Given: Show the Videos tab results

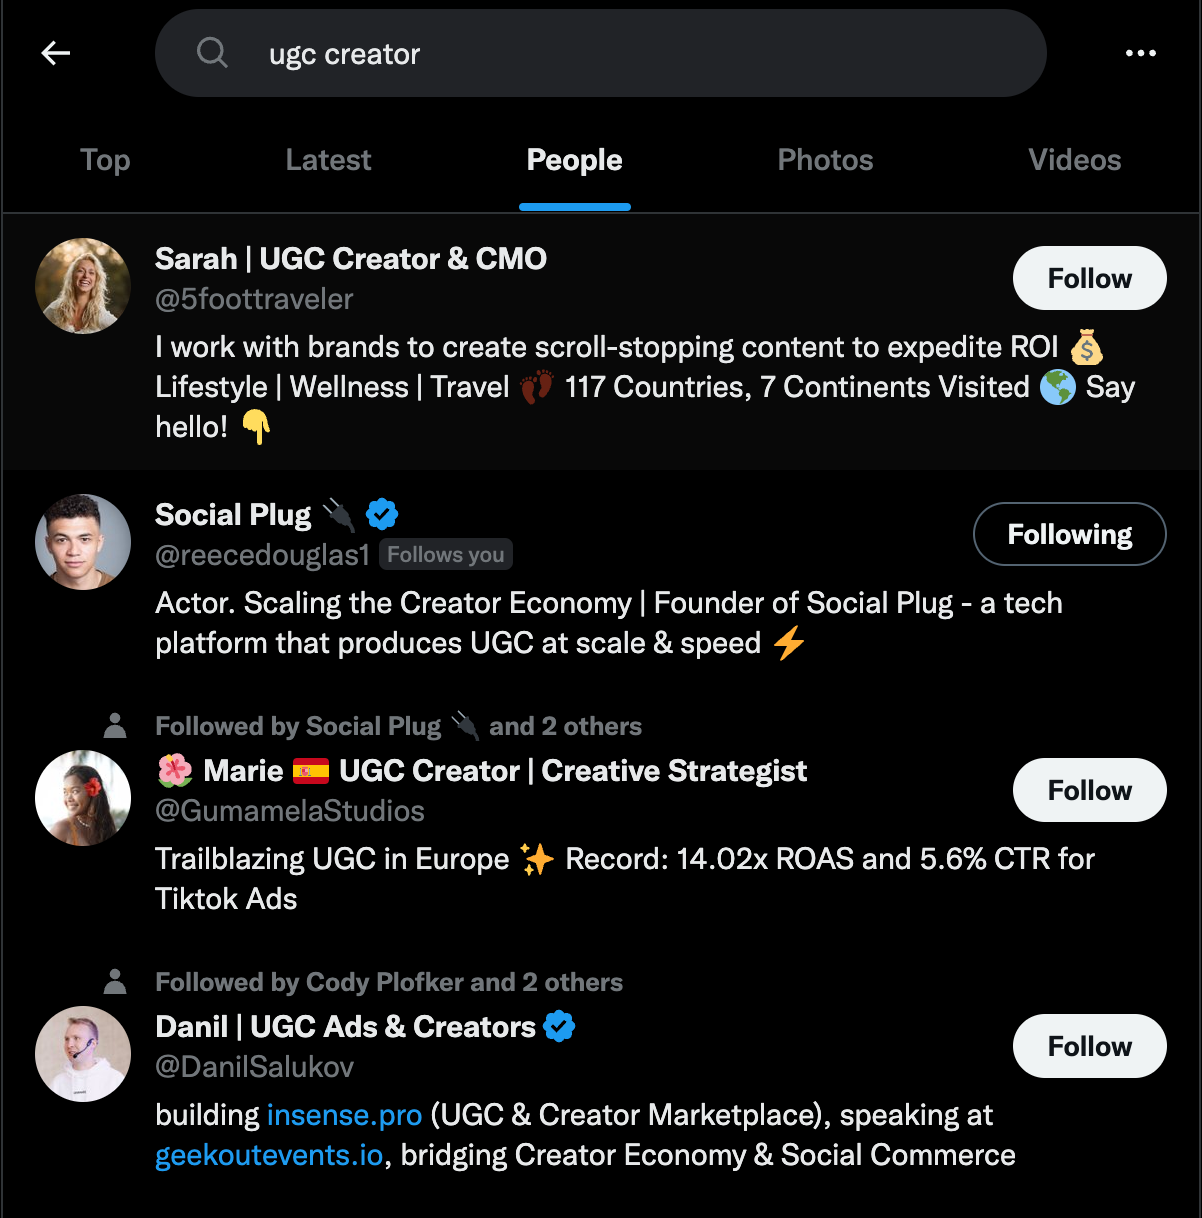Looking at the screenshot, I should [x=1075, y=160].
